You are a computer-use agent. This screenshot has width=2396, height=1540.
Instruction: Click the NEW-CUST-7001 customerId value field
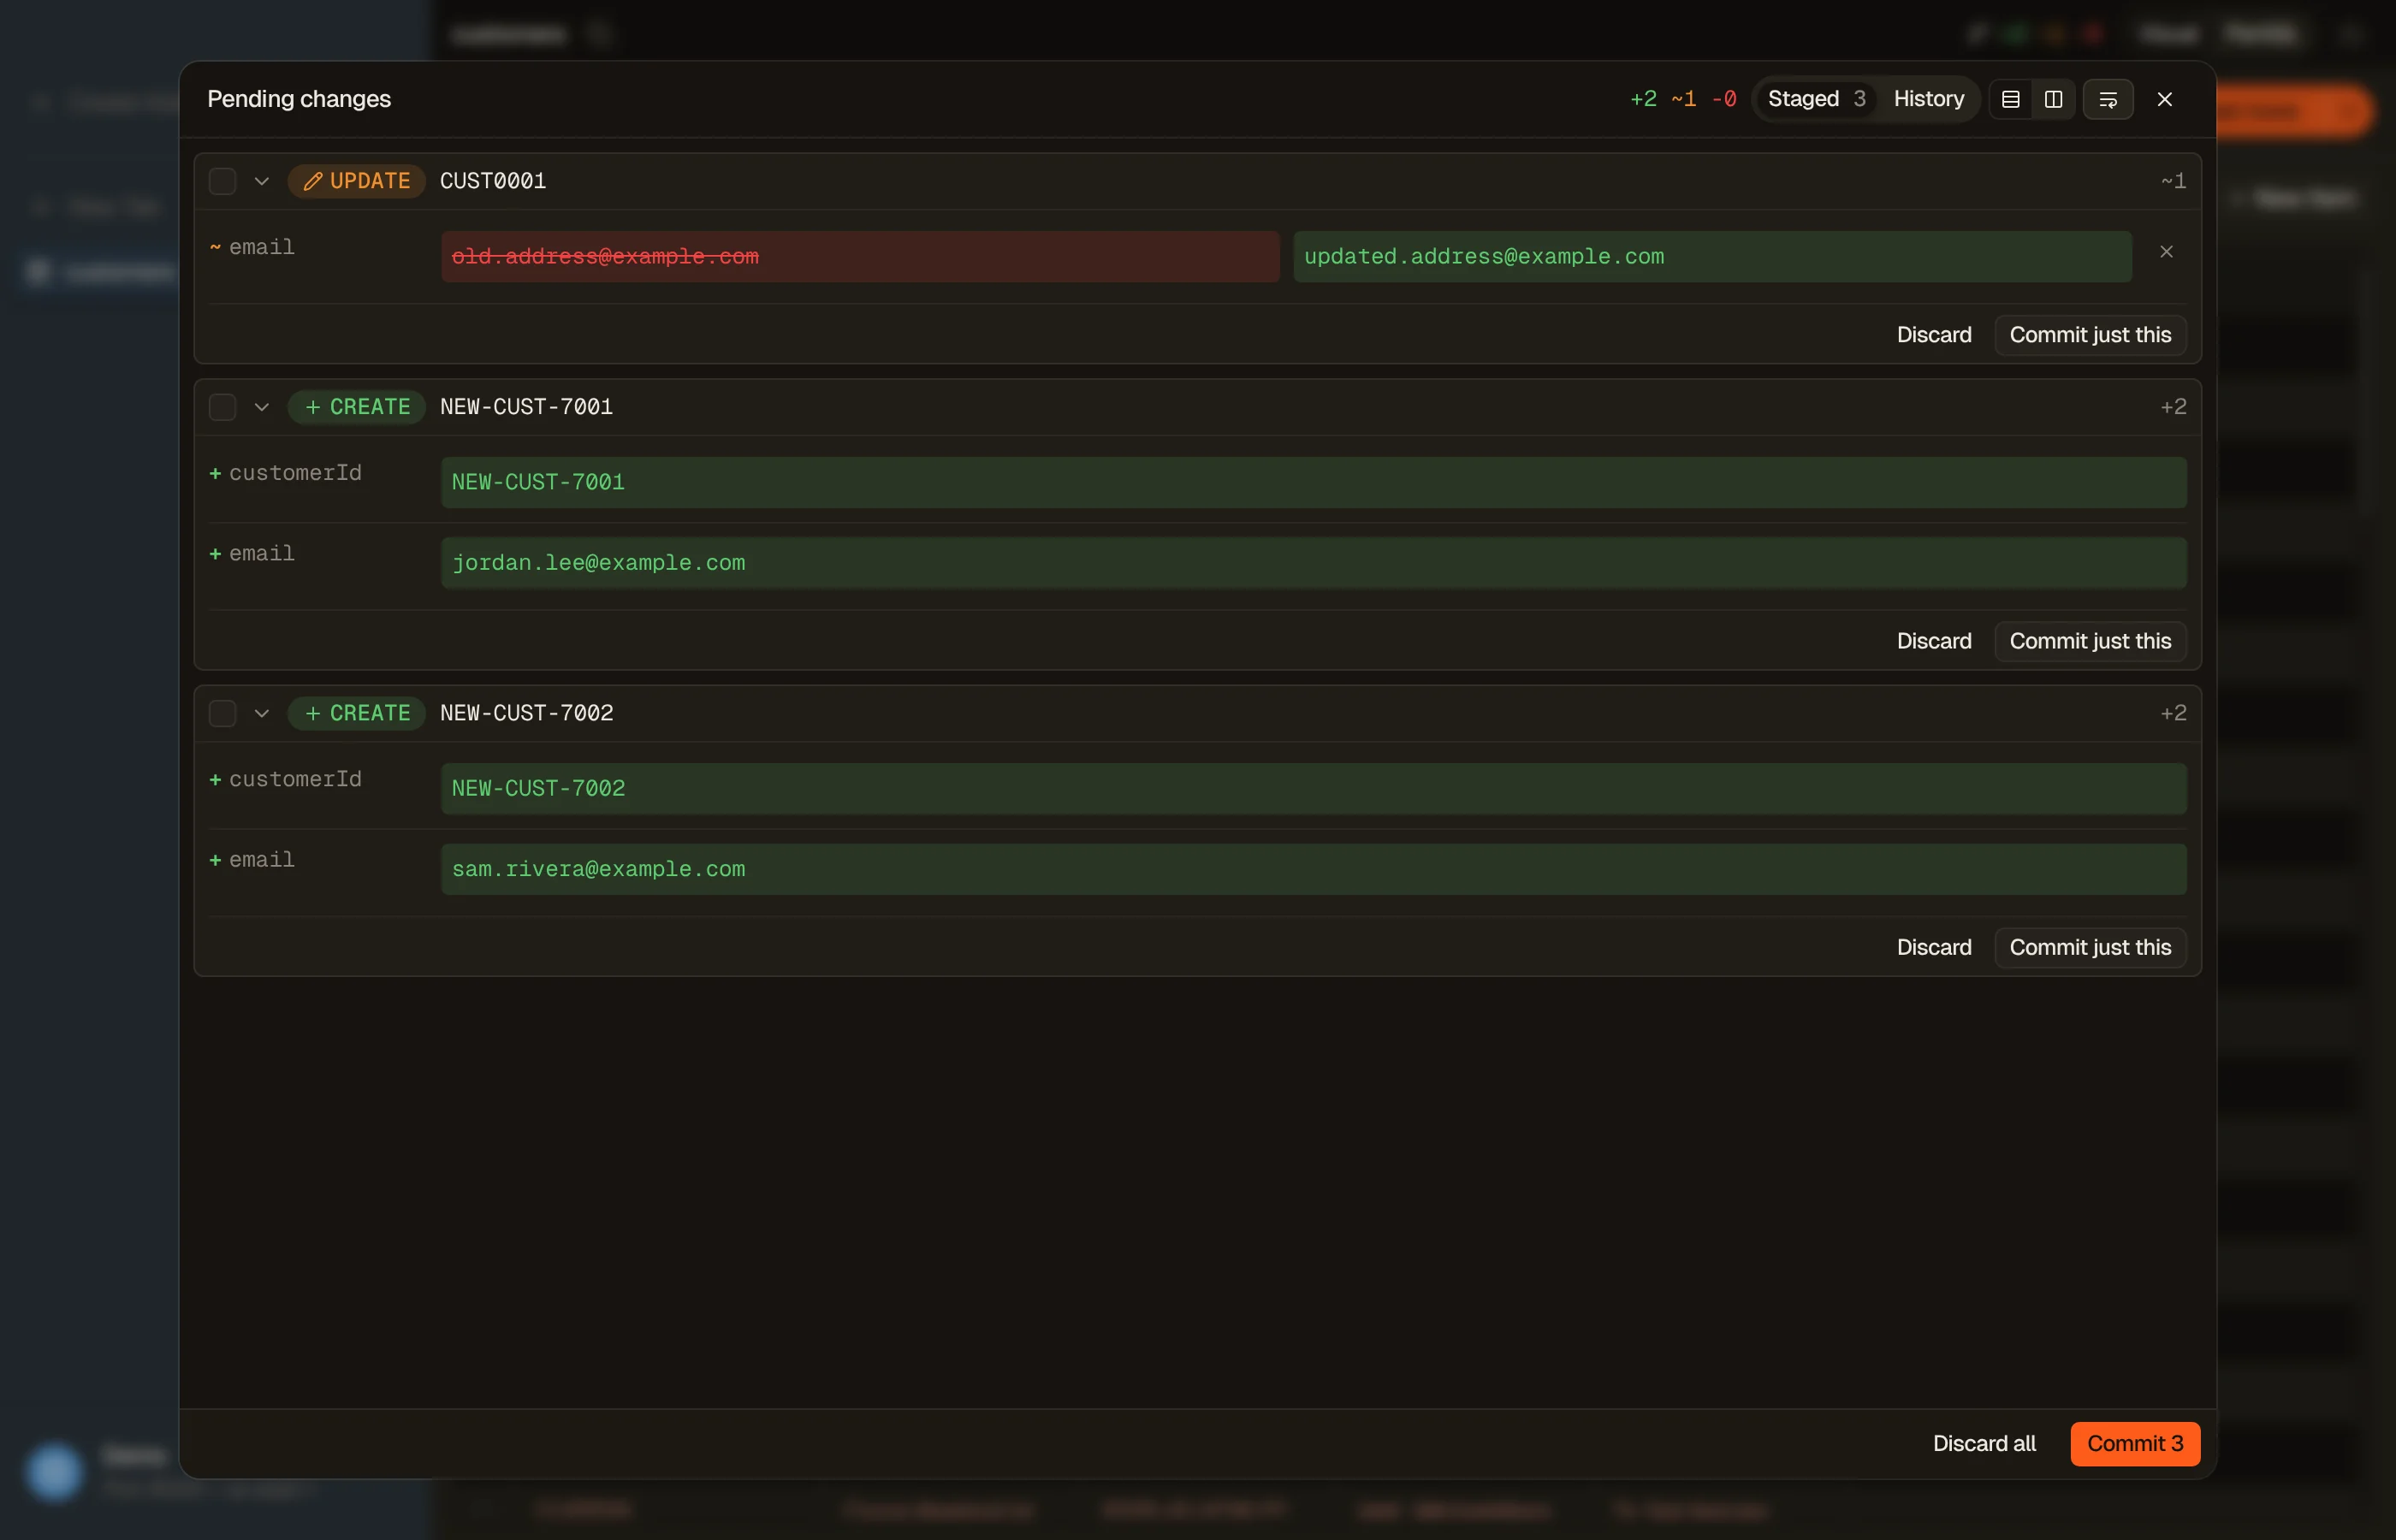(x=1313, y=482)
